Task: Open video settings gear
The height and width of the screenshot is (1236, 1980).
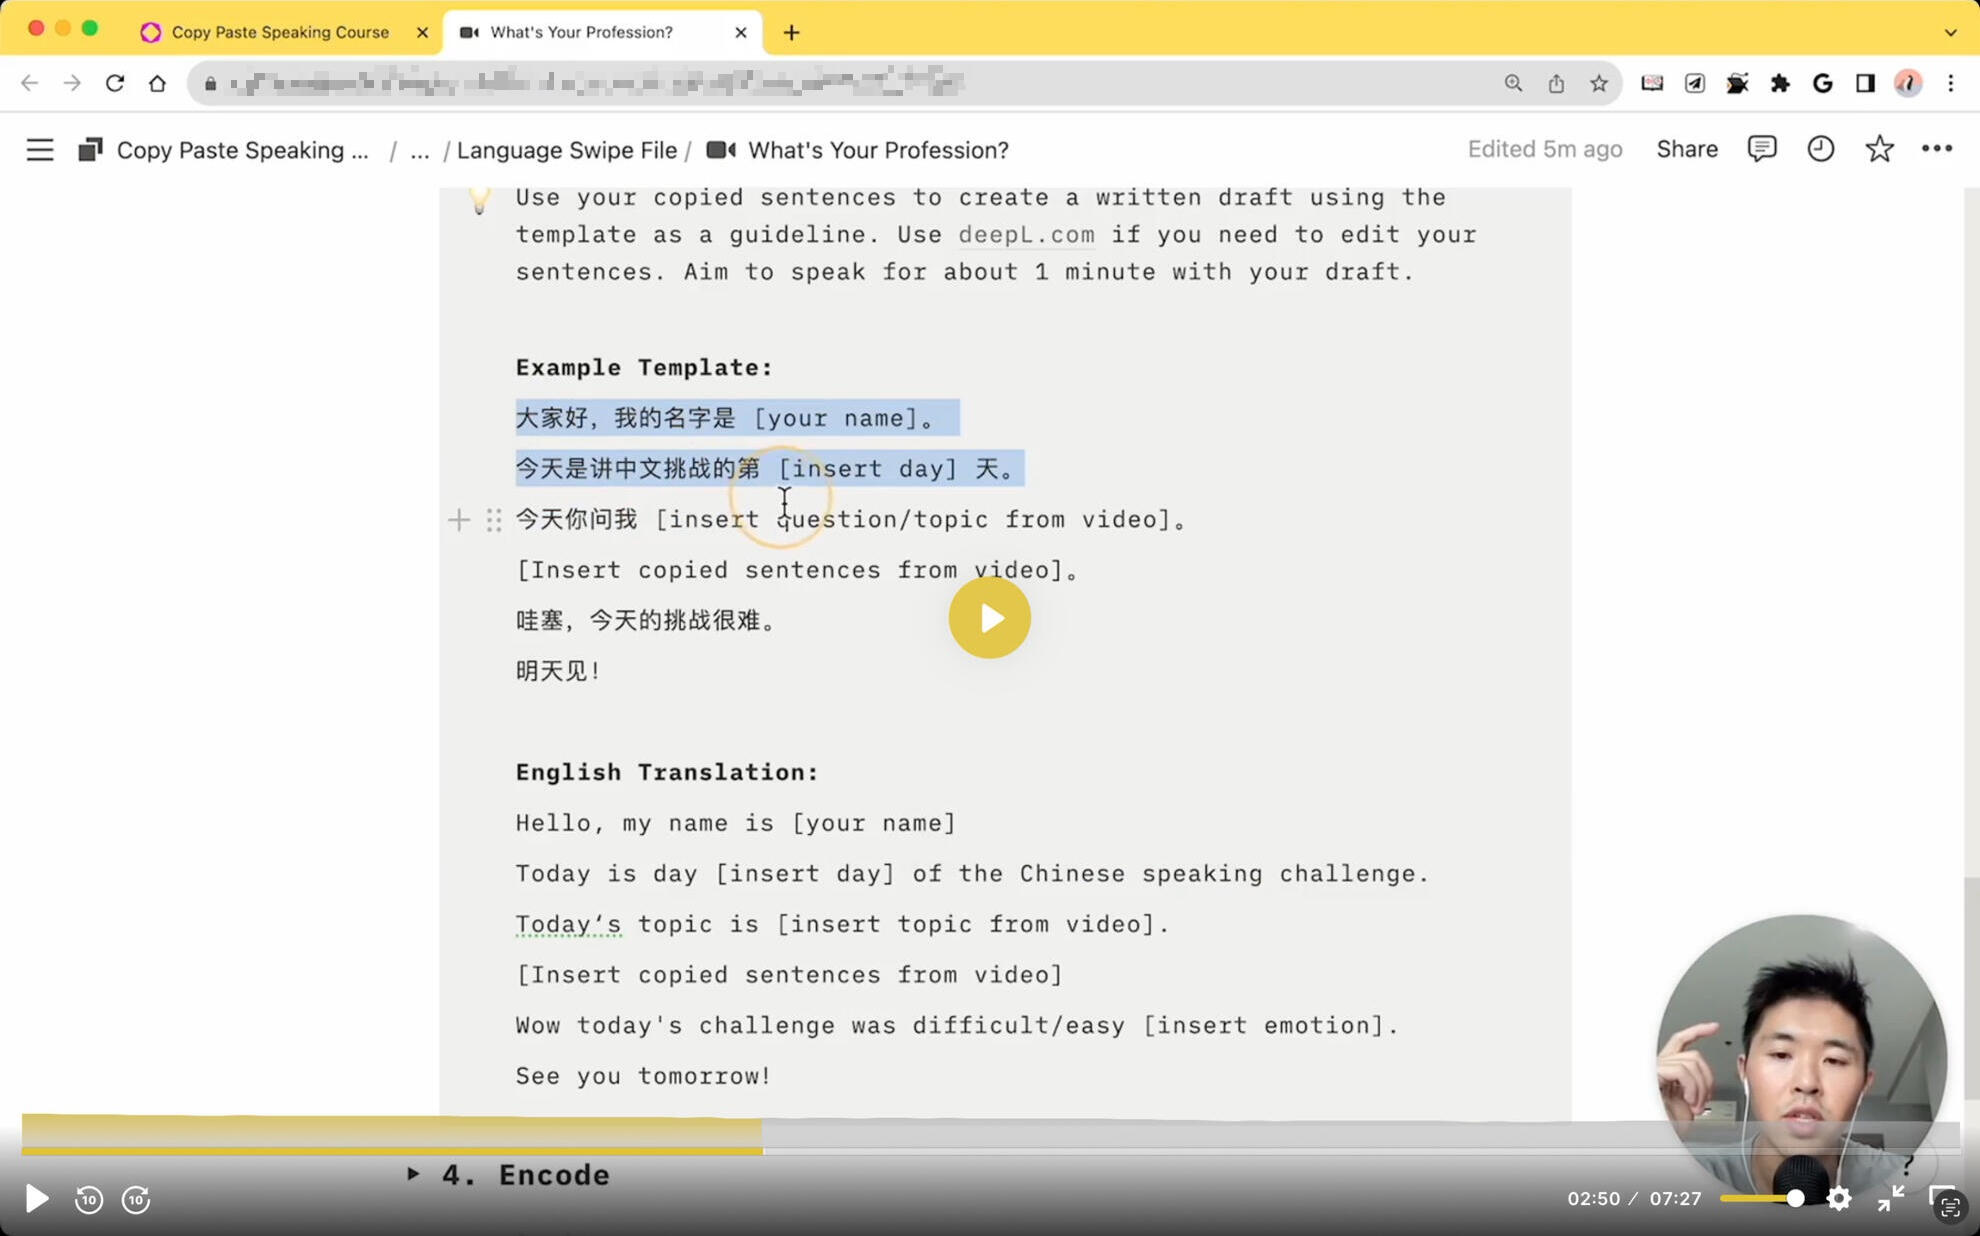Action: pos(1838,1198)
